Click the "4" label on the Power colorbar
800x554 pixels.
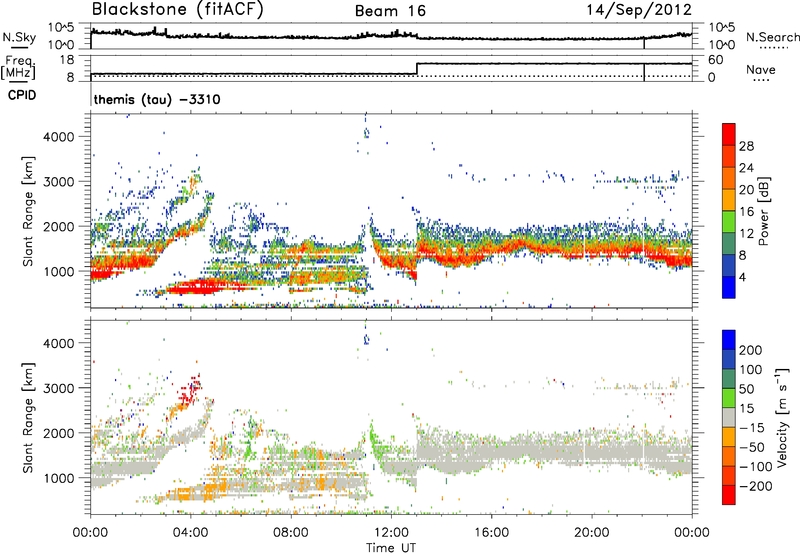(742, 277)
